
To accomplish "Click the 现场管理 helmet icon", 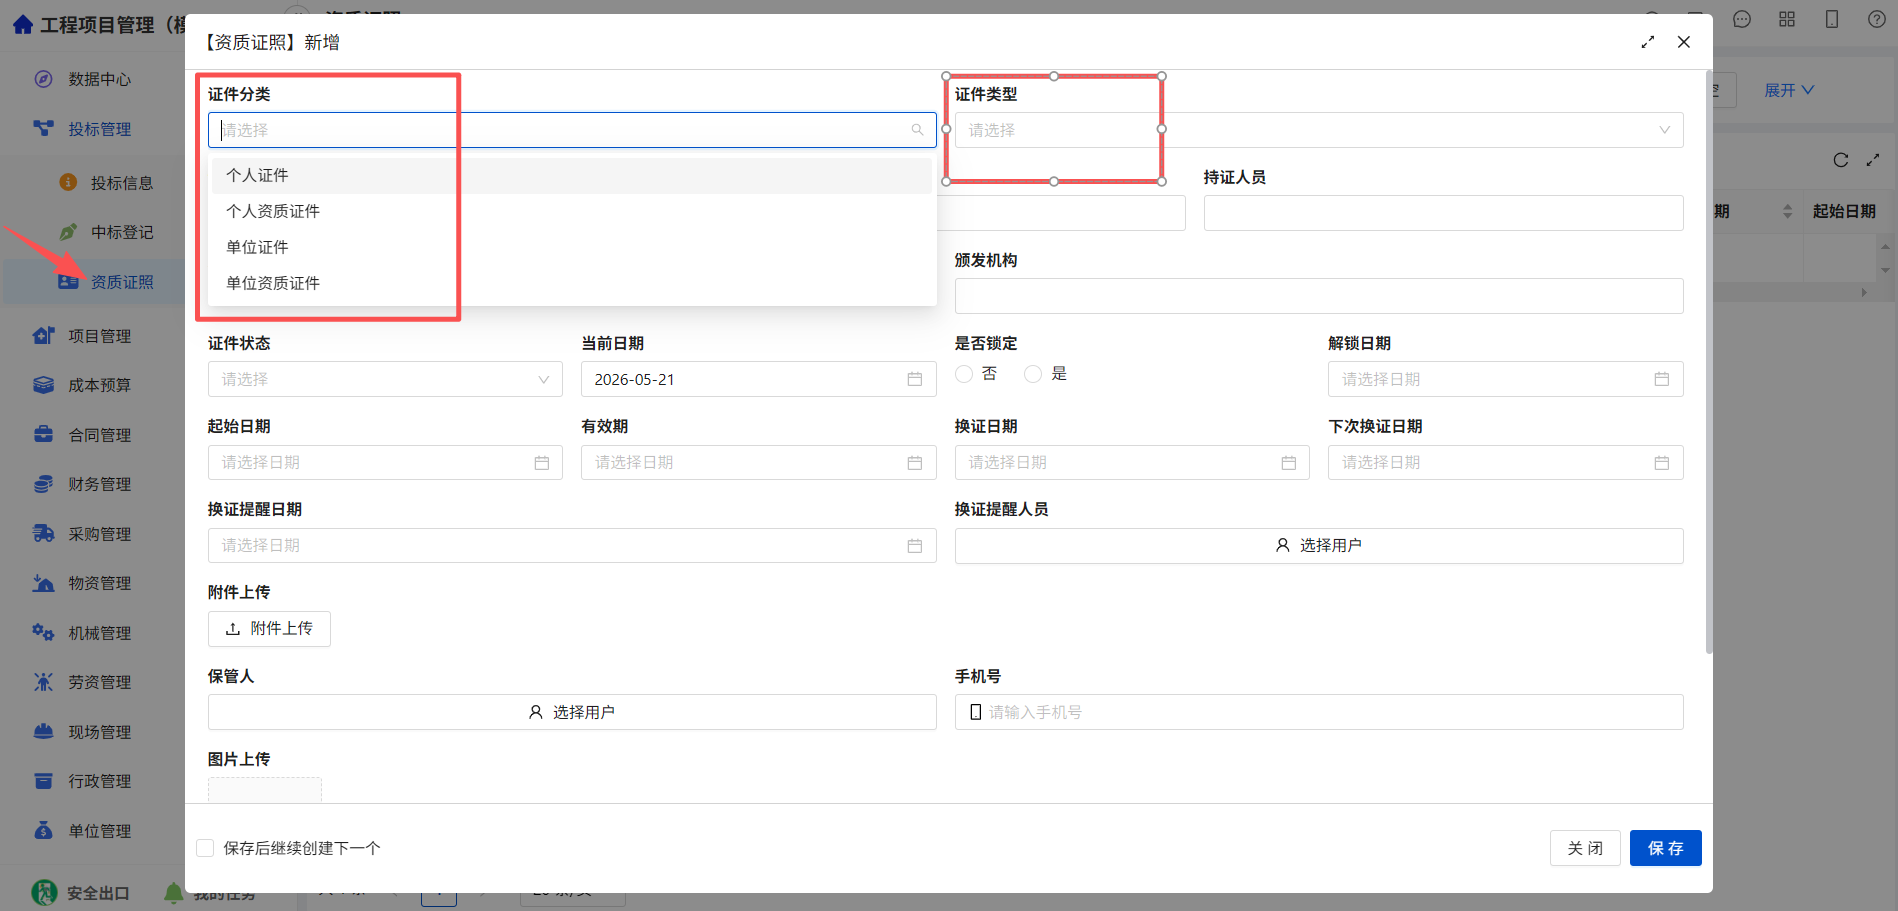I will point(43,732).
